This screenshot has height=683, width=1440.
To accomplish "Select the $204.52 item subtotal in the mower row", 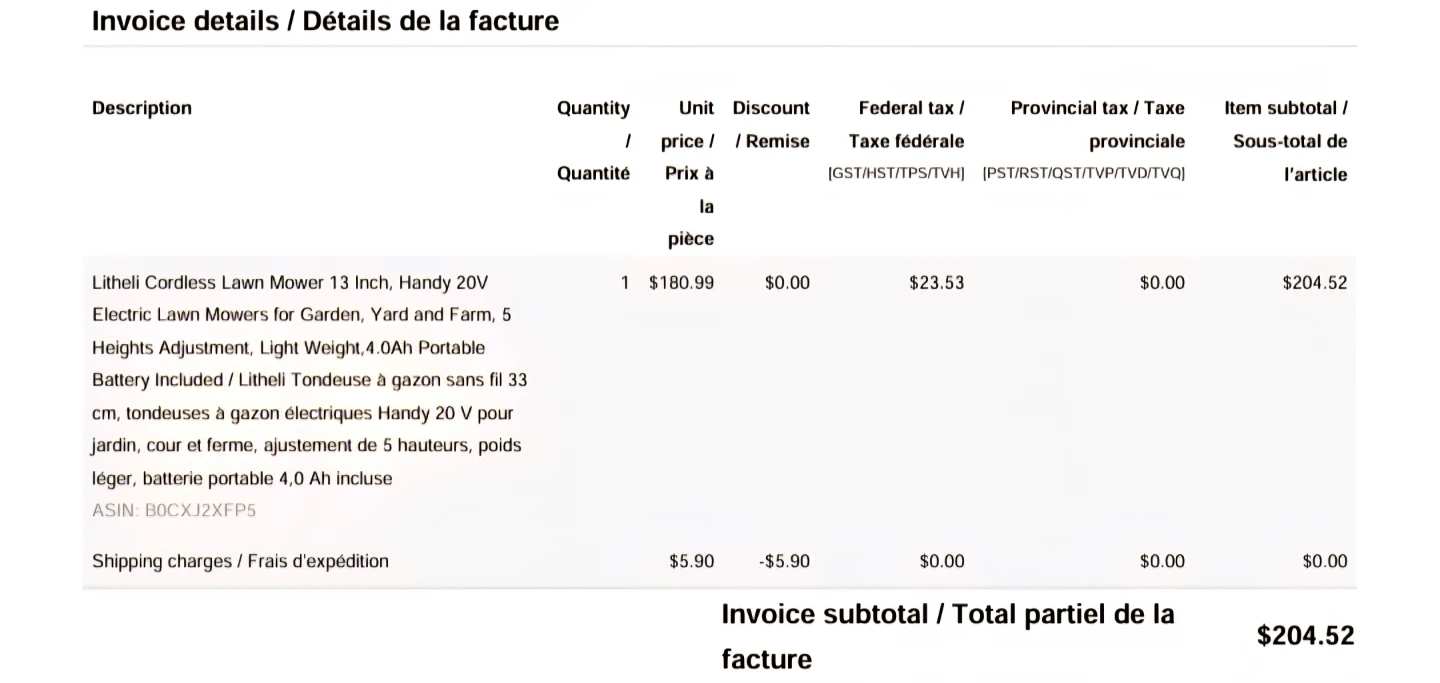I will coord(1315,283).
